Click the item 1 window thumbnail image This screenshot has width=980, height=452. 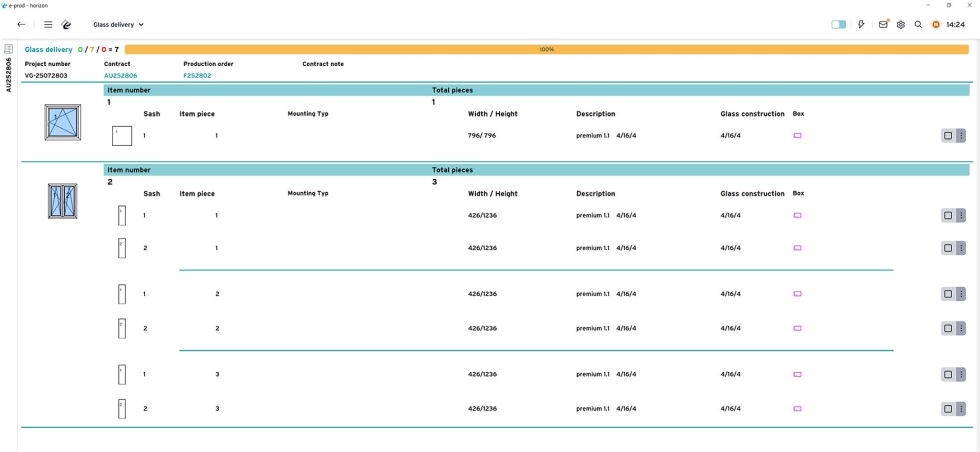coord(62,122)
